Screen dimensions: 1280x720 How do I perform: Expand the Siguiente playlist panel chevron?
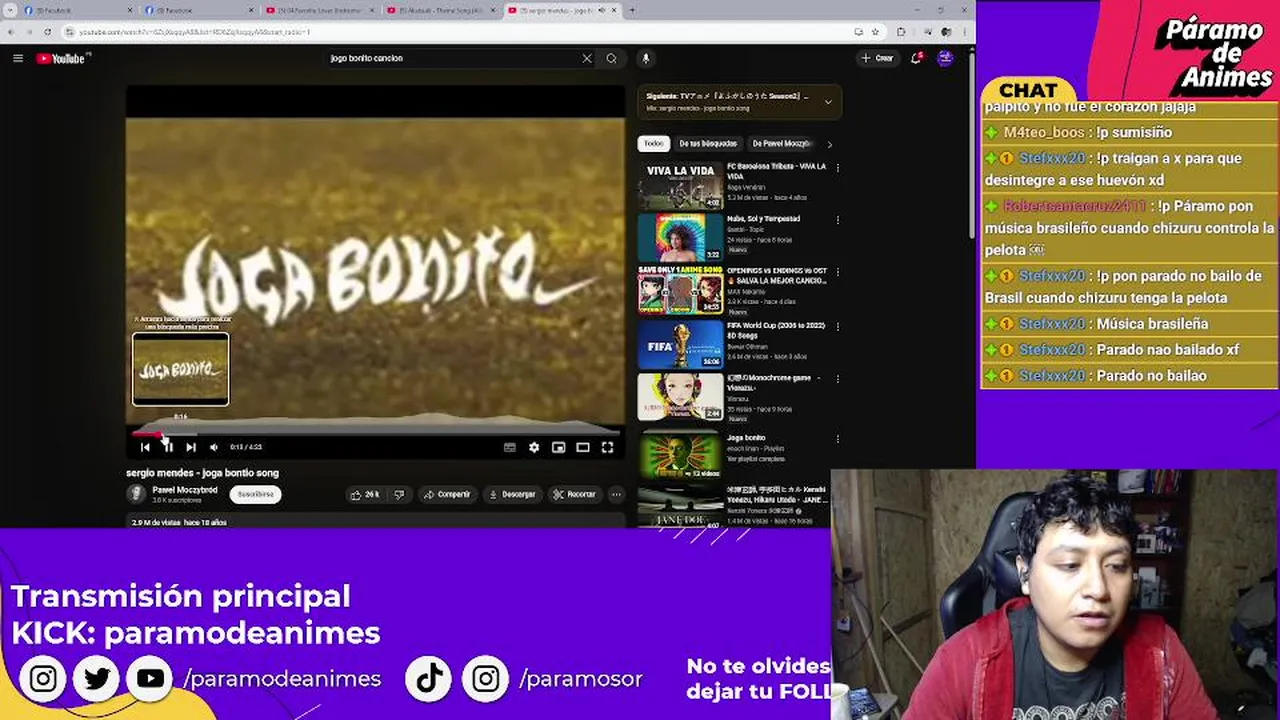(827, 101)
